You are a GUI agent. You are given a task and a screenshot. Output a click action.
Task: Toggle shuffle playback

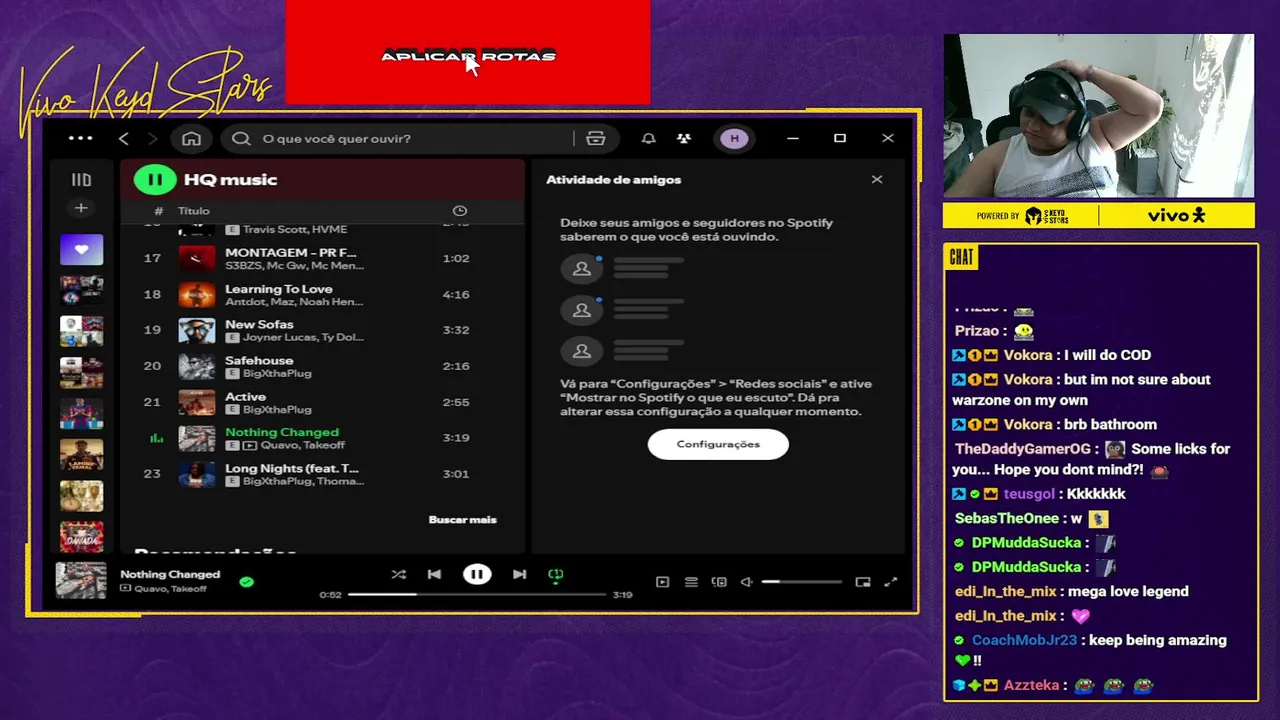(x=399, y=574)
